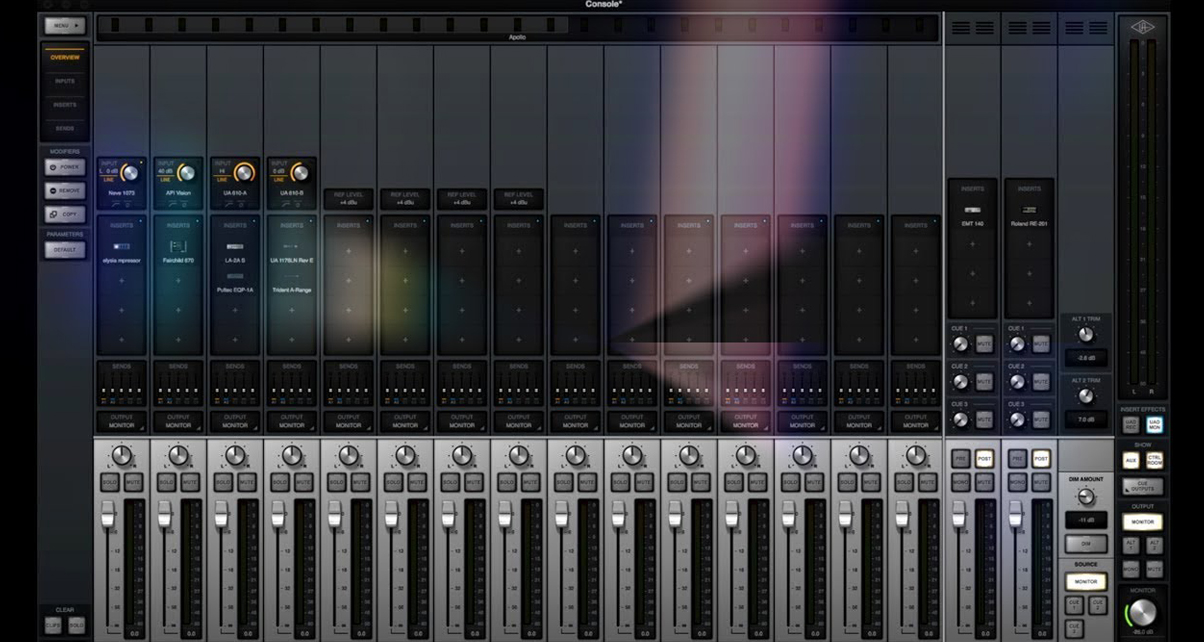Open the Fairchild 670 insert on API Vision channel
This screenshot has height=642, width=1204.
point(177,258)
